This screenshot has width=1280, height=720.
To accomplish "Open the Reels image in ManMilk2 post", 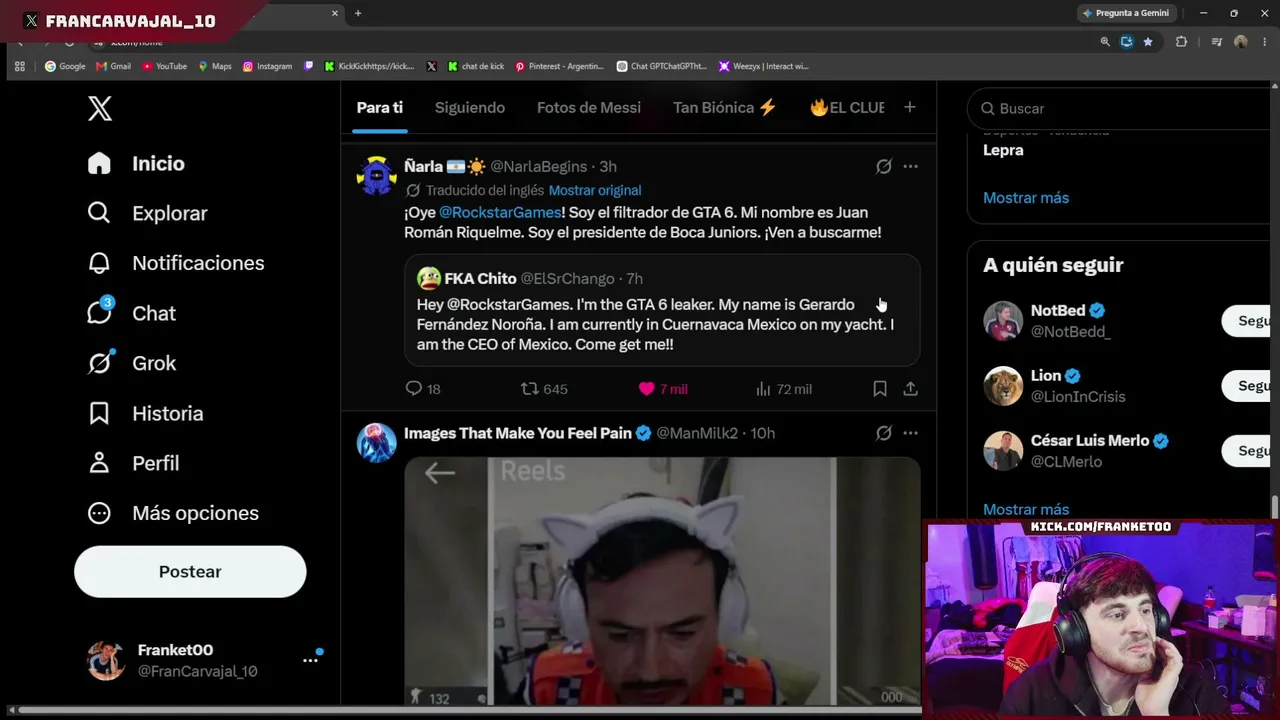I will [x=662, y=582].
